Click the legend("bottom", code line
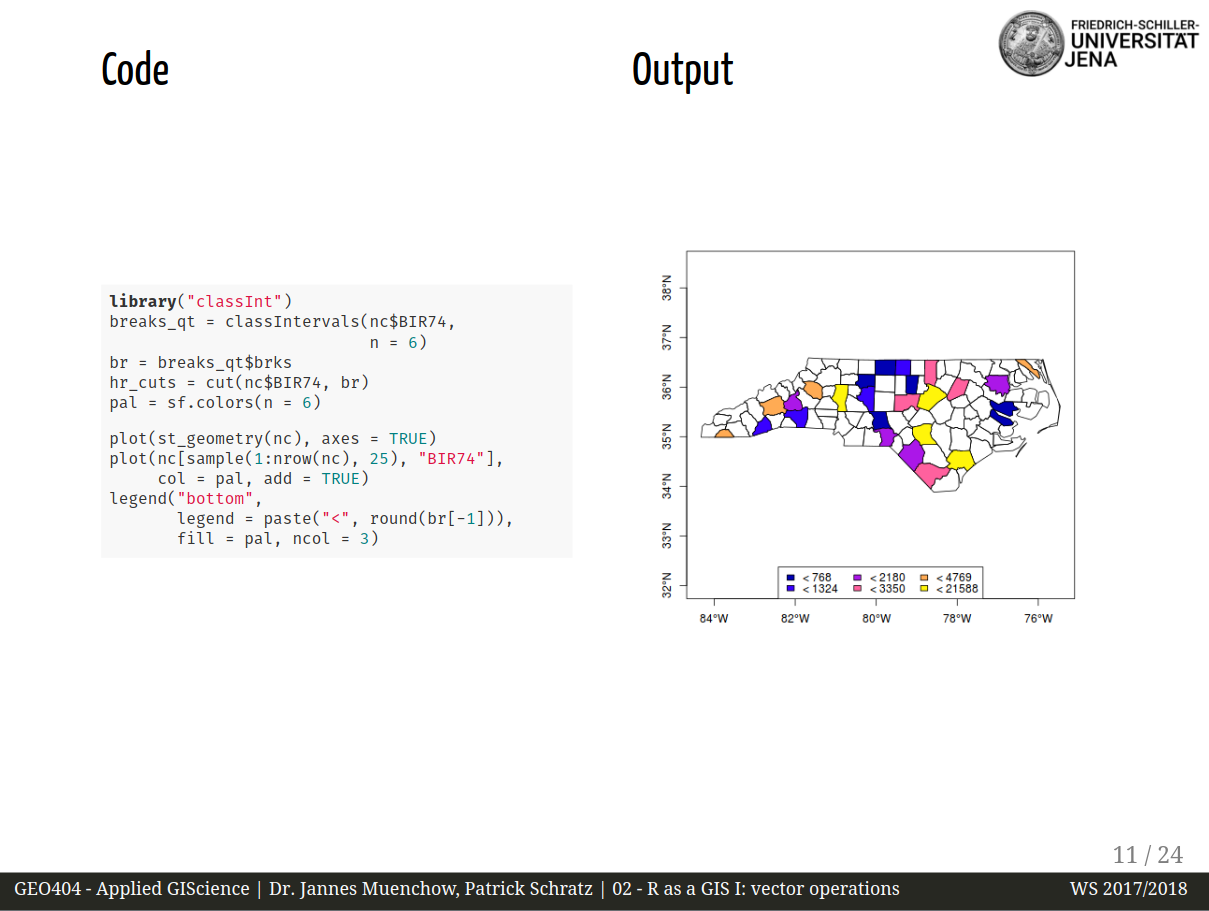The height and width of the screenshot is (911, 1209). 186,498
